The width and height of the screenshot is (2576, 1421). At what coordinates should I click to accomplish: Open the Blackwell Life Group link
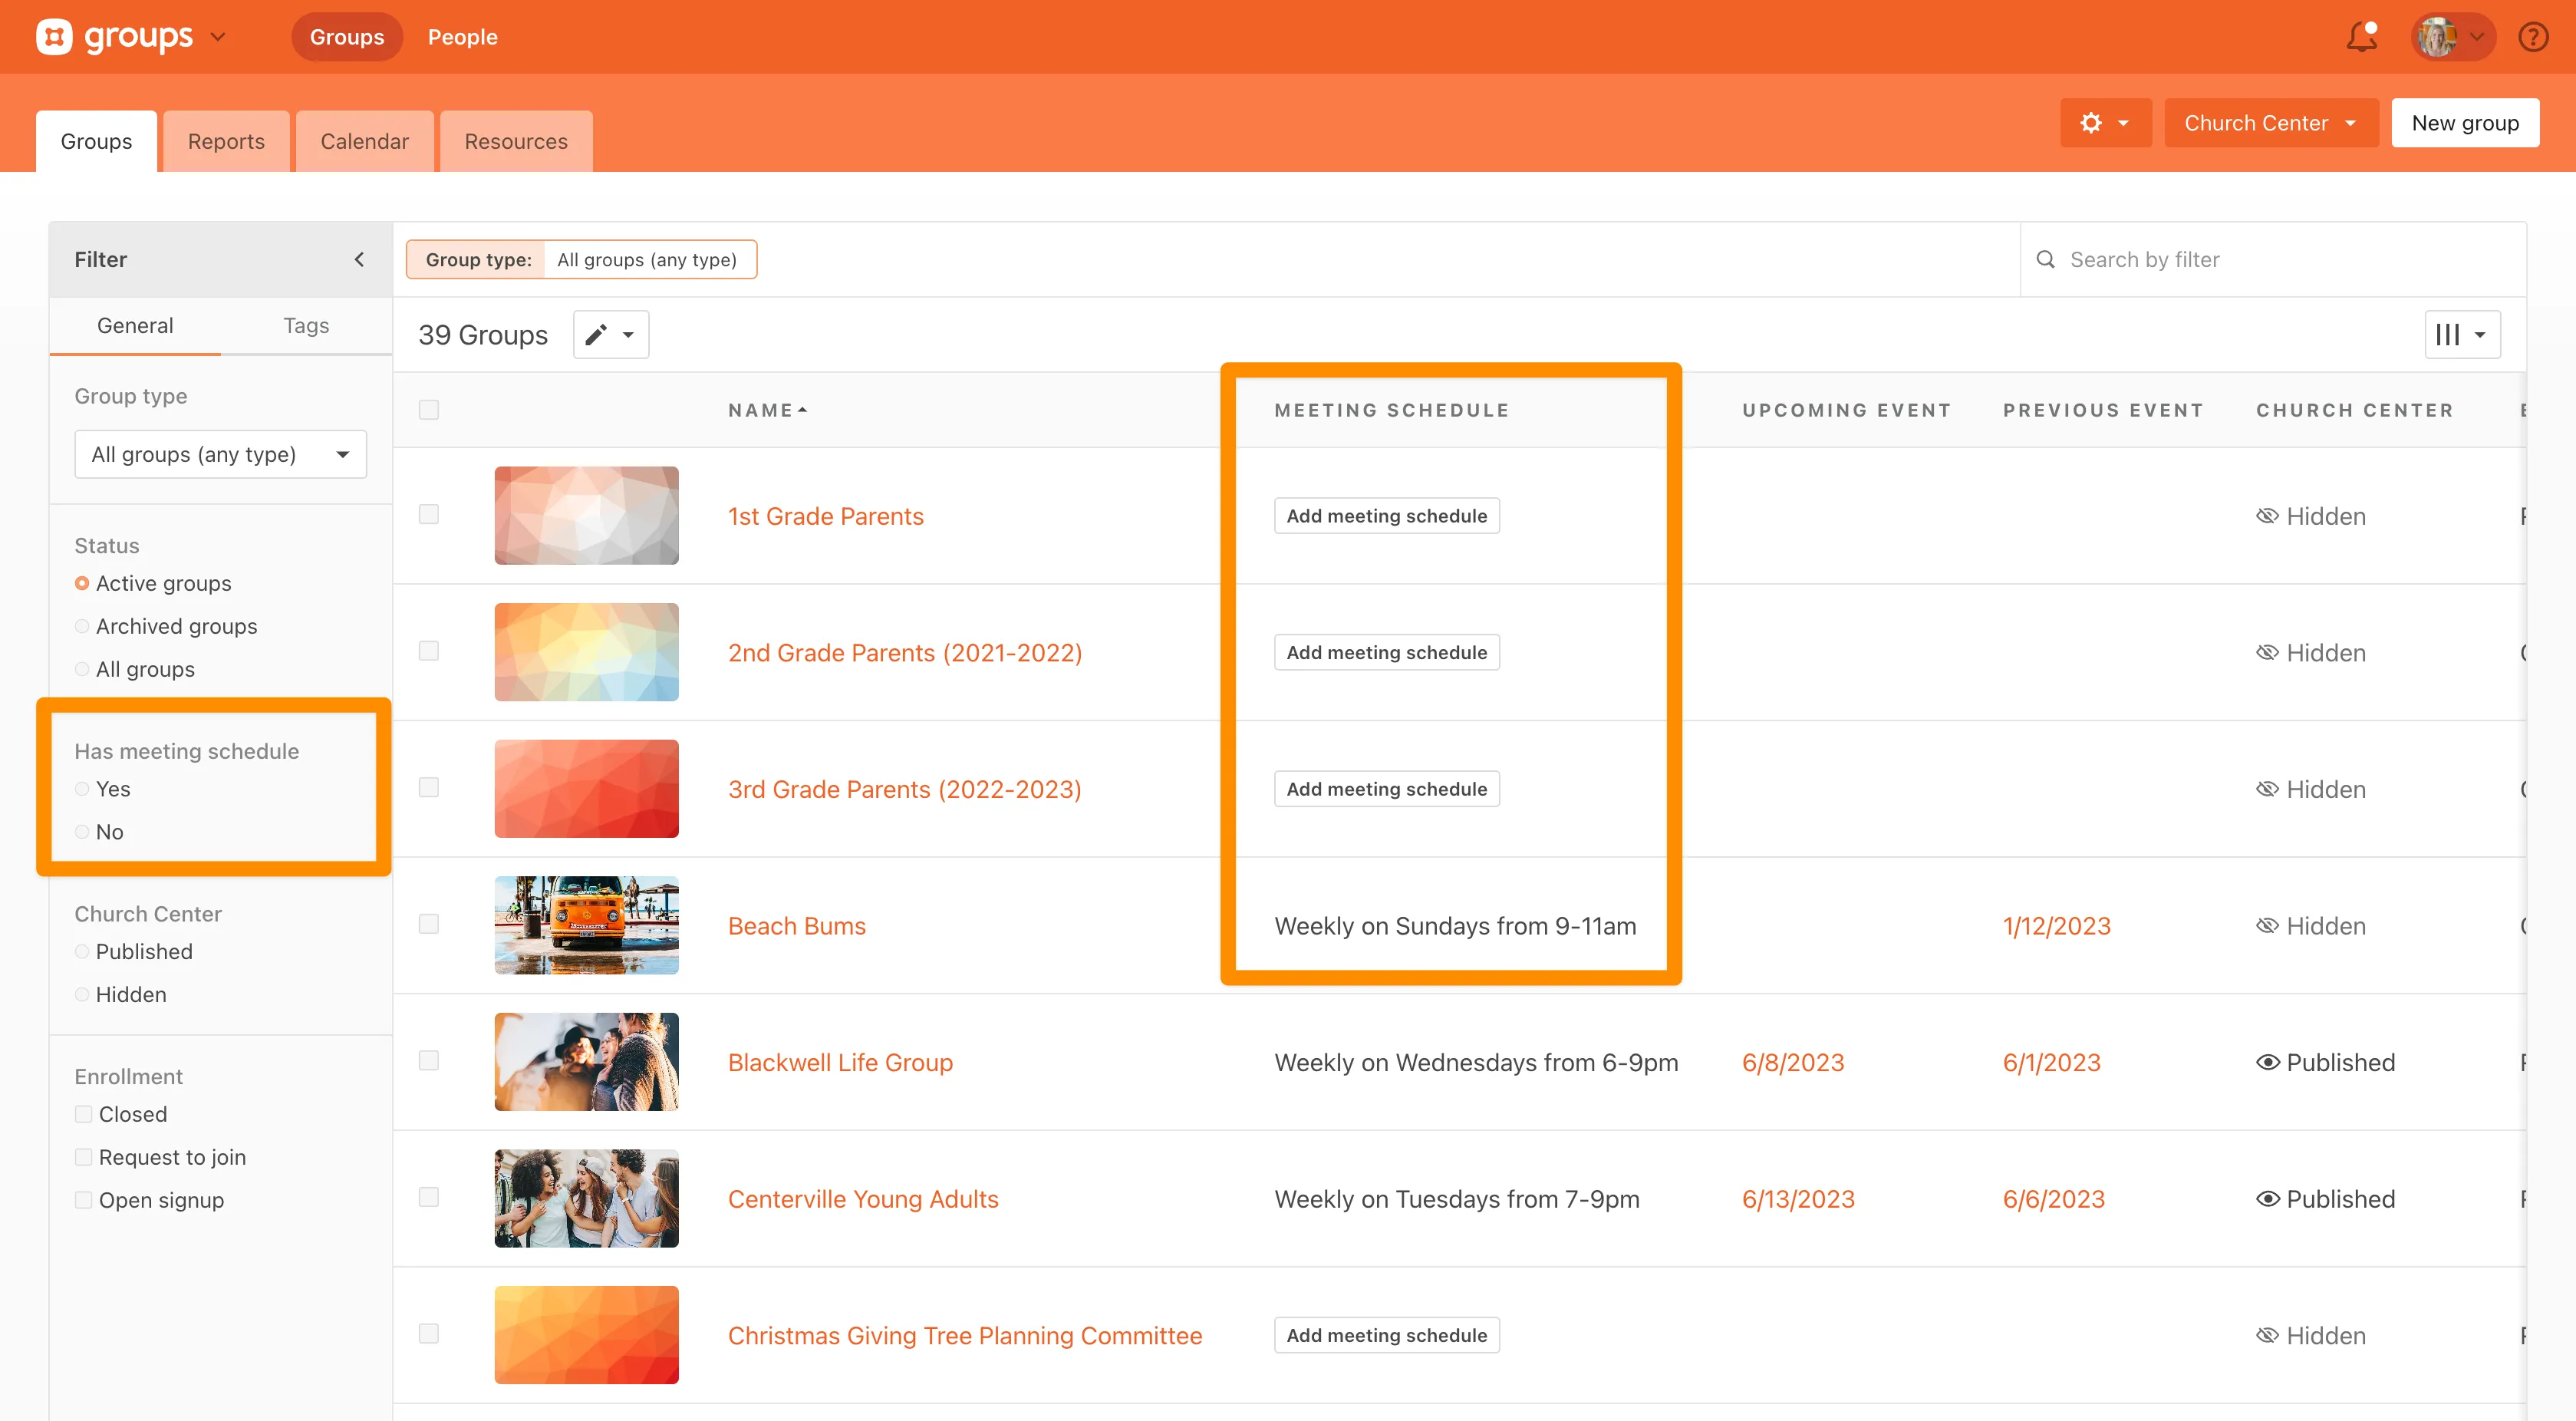tap(840, 1062)
